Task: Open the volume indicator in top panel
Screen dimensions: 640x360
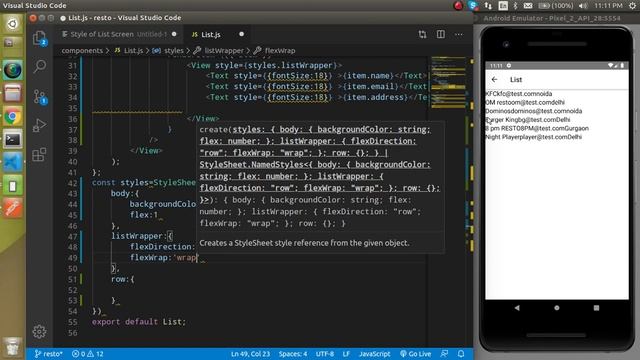Action: 583,5
